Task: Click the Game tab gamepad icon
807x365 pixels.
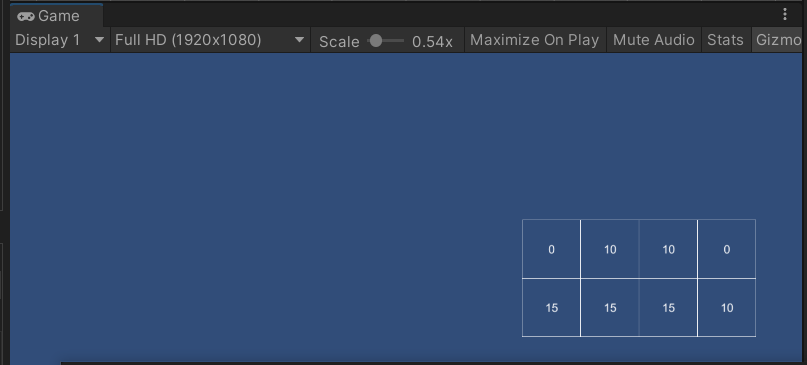Action: [x=25, y=16]
